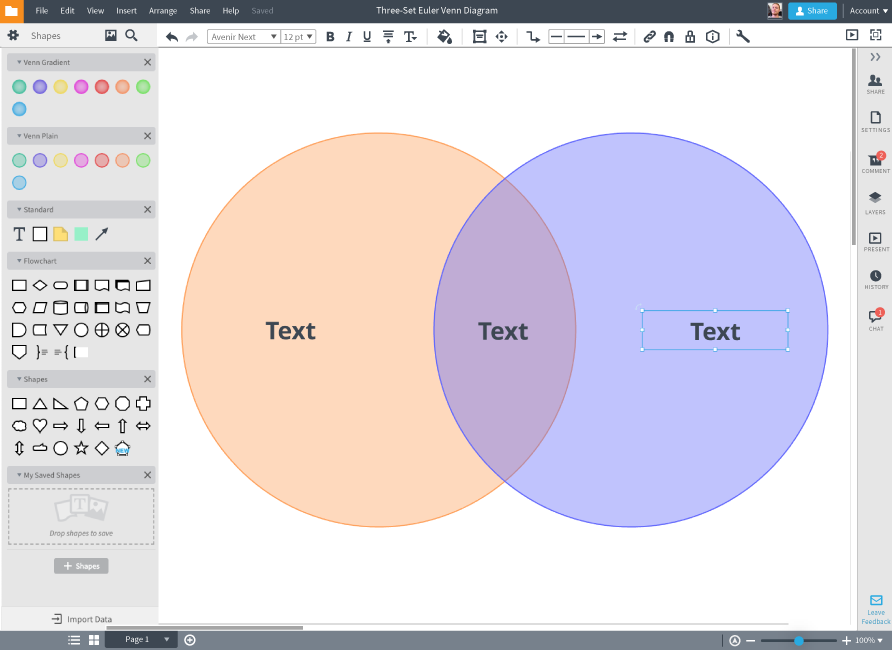Open the Page 1 dropdown
Screen dimensions: 892x650
140,639
